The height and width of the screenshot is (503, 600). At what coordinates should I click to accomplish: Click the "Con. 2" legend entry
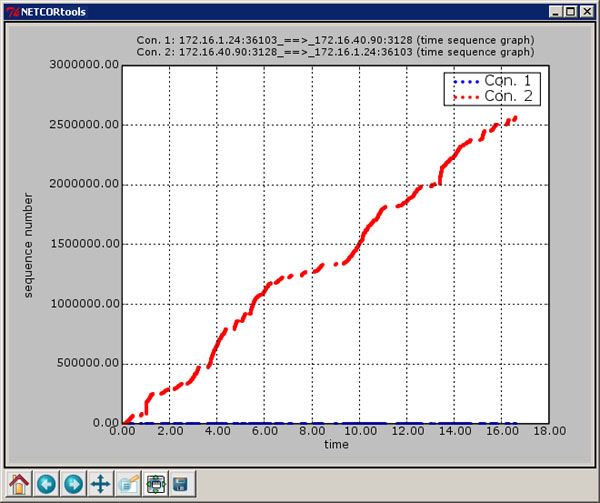tap(492, 96)
